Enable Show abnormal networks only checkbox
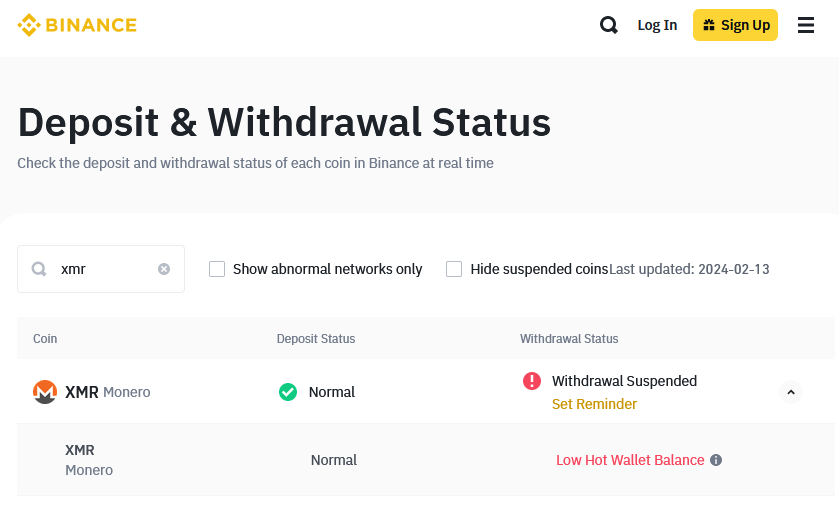 tap(217, 269)
